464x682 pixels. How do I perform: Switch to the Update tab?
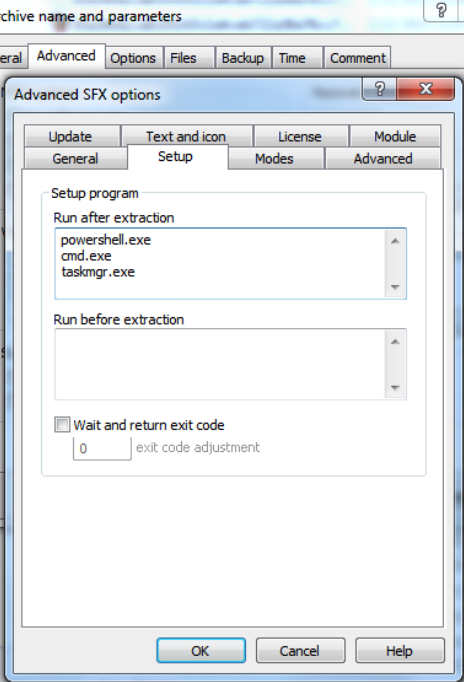tap(72, 137)
